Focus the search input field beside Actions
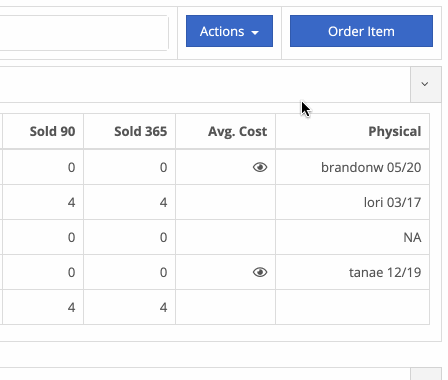Image resolution: width=448 pixels, height=380 pixels. point(83,33)
